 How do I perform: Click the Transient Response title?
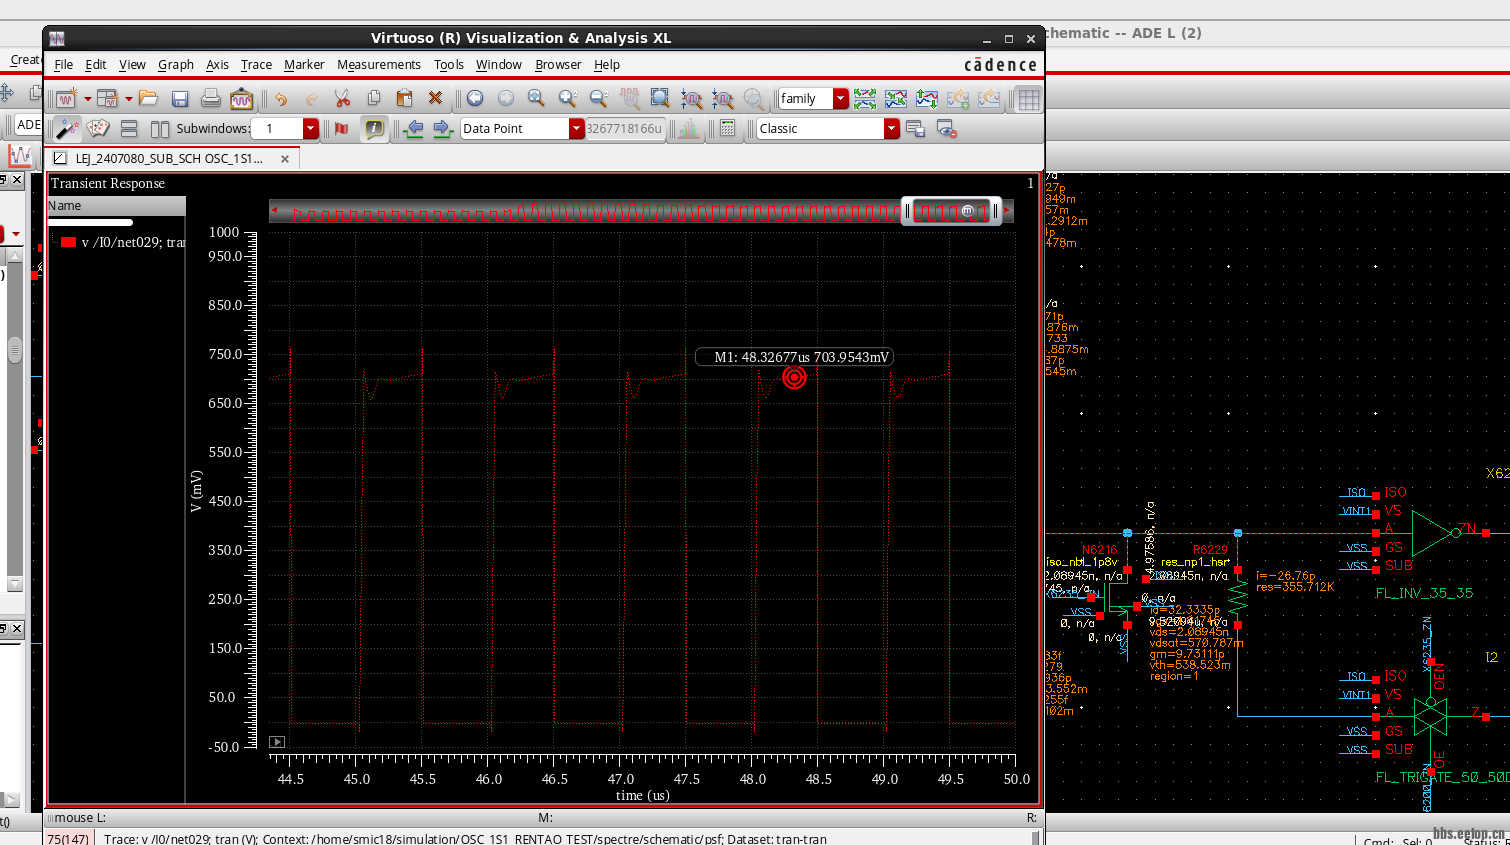[x=108, y=183]
